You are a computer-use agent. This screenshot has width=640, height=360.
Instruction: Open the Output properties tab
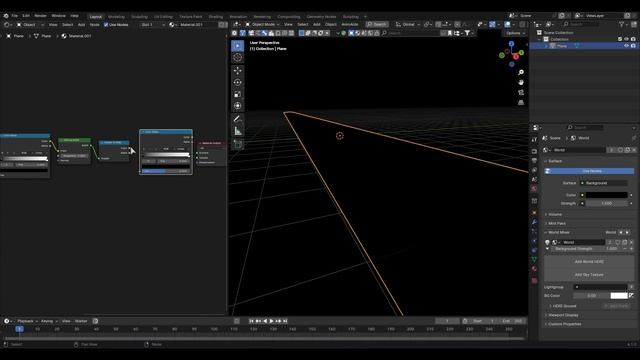534,161
